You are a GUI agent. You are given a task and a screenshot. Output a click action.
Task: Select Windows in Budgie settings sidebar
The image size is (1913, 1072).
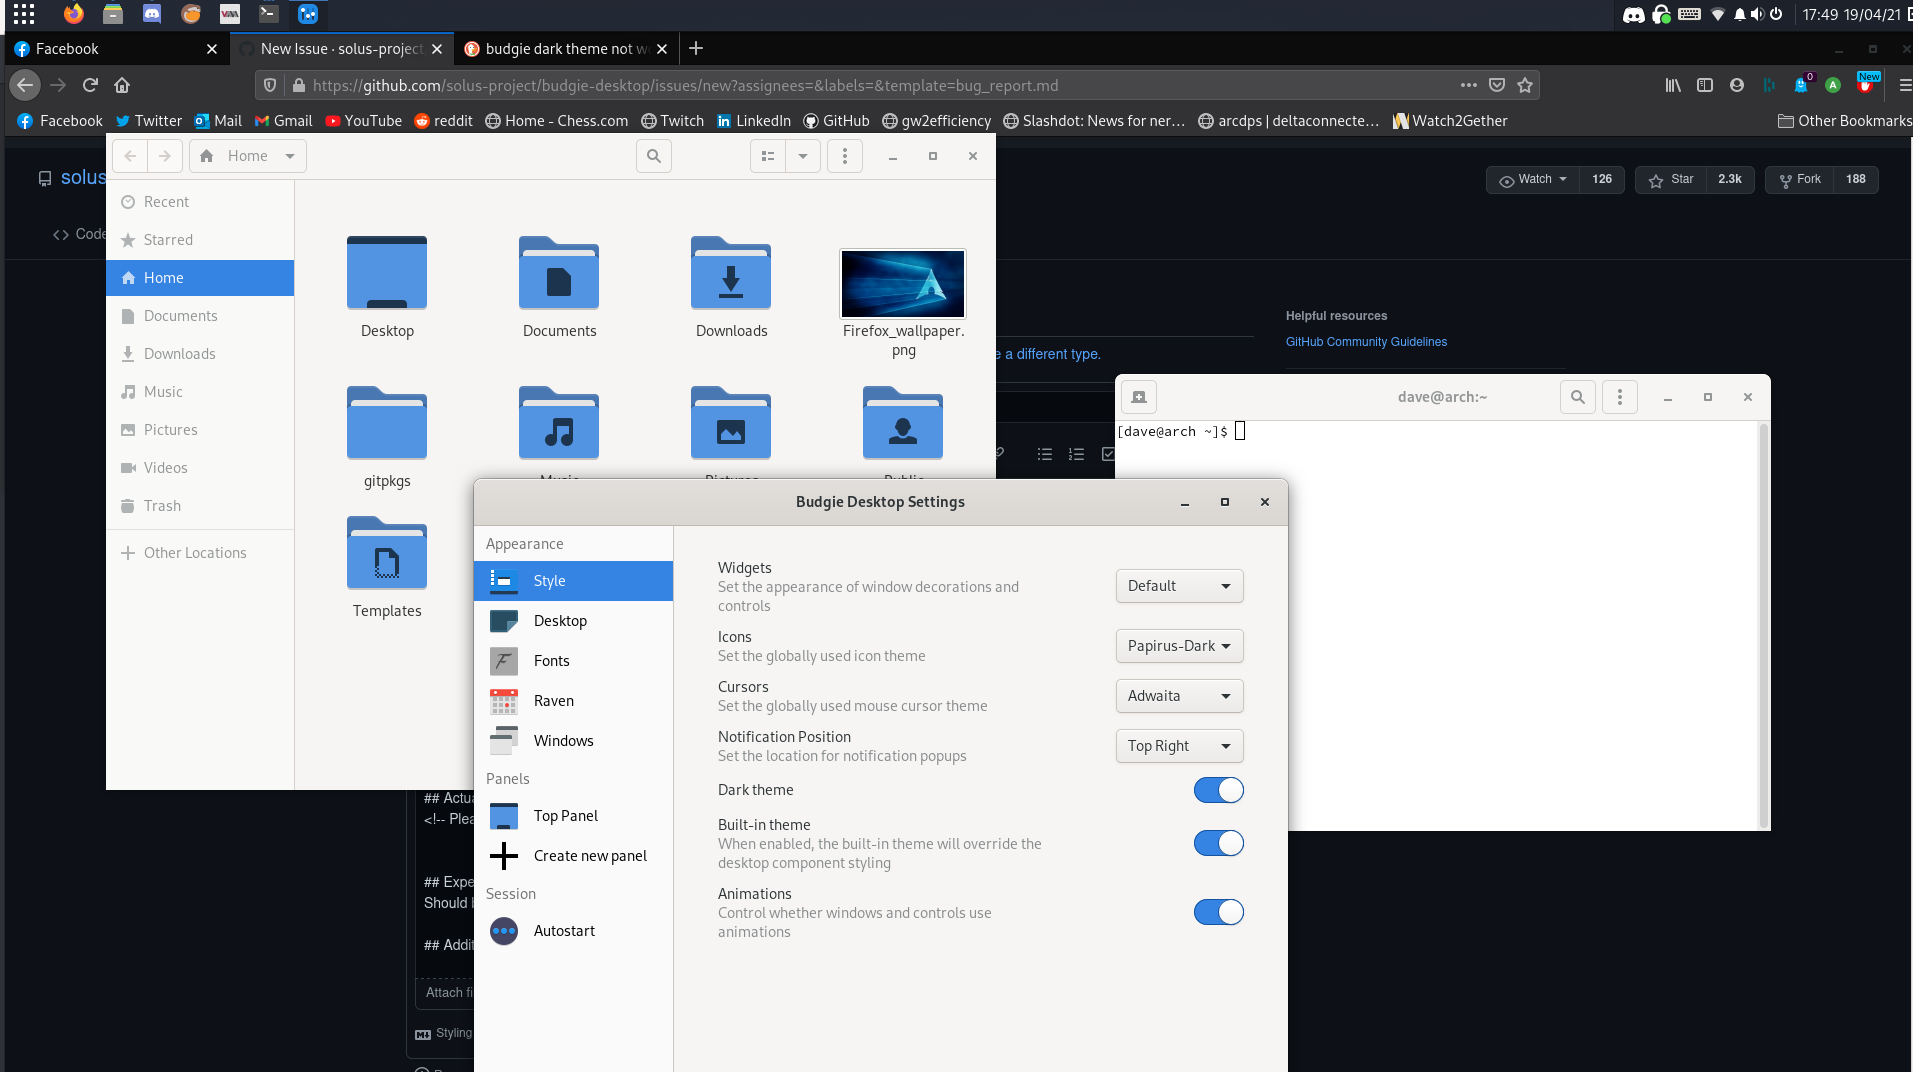pyautogui.click(x=573, y=741)
